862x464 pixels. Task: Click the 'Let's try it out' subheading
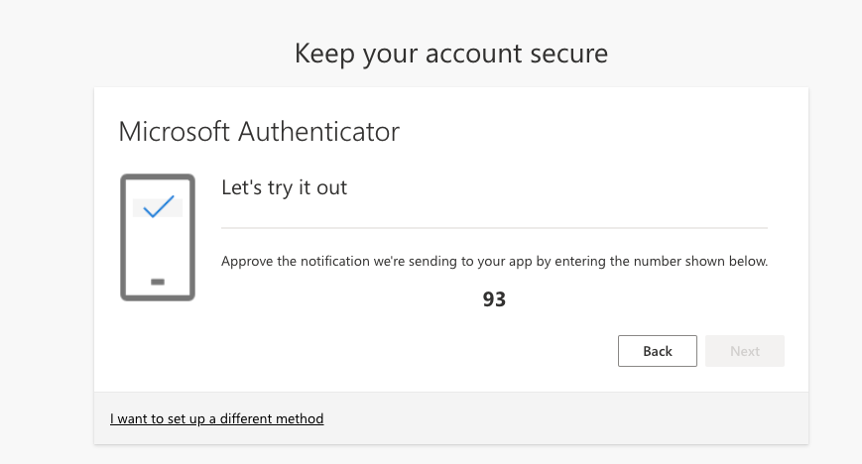tap(284, 188)
